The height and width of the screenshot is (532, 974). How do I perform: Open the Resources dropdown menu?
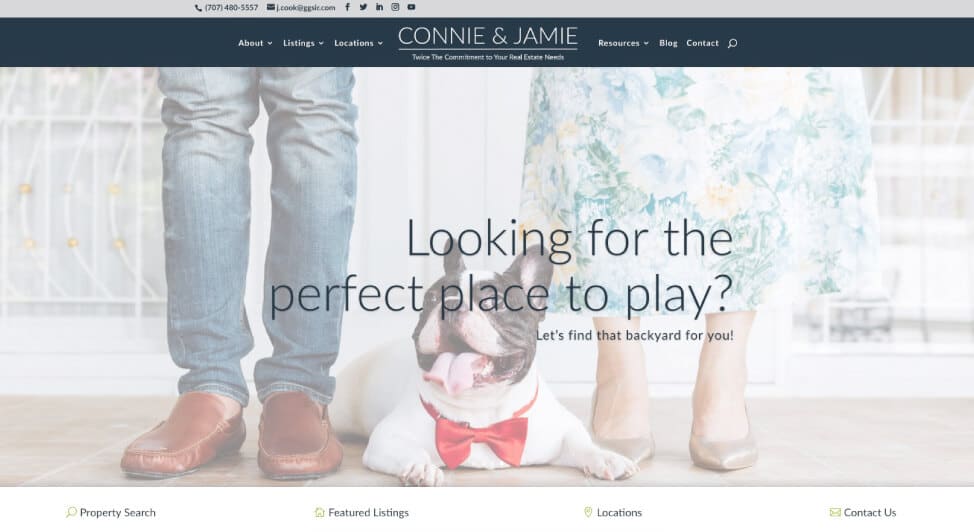(623, 44)
